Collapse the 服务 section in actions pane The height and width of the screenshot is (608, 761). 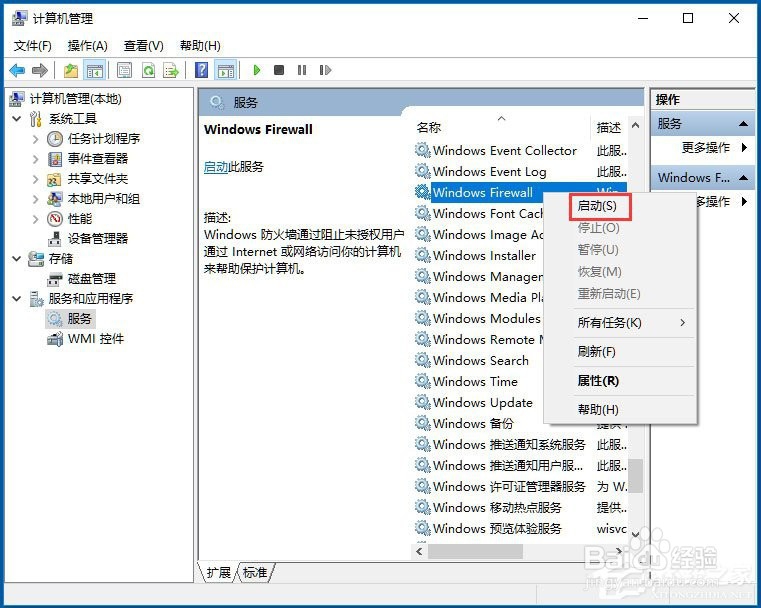pyautogui.click(x=743, y=124)
